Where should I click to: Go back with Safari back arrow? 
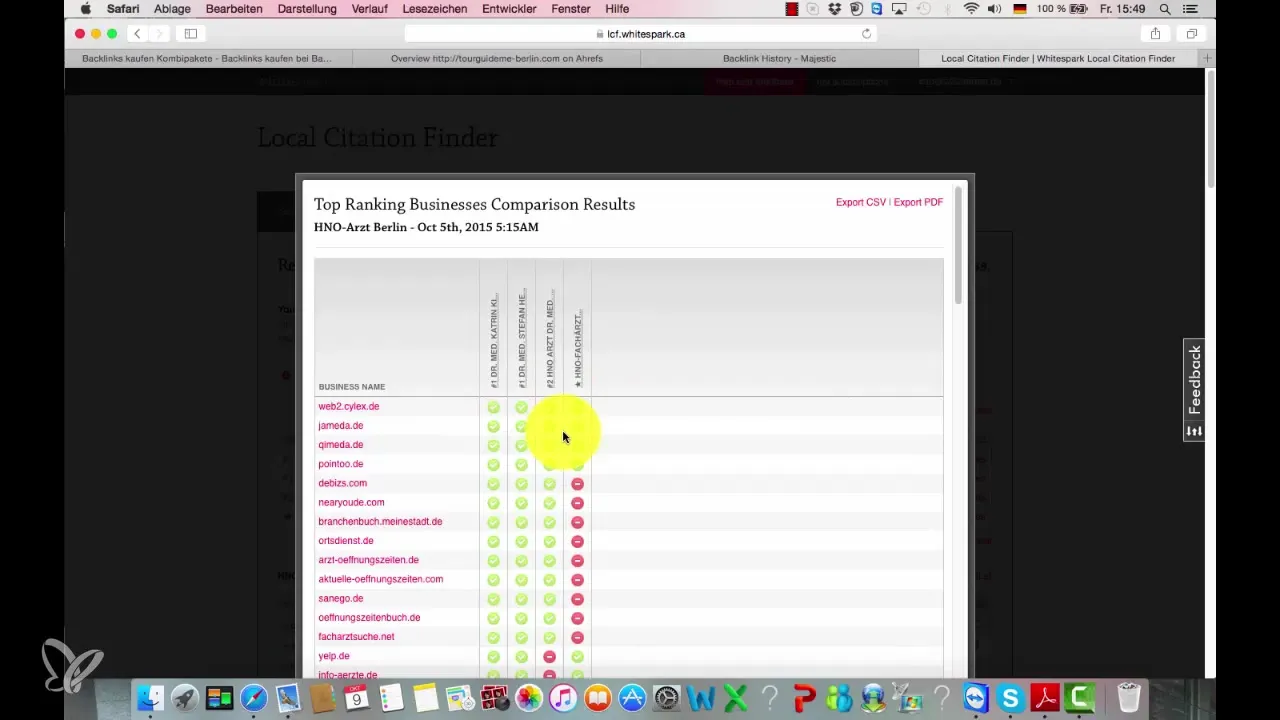click(x=138, y=33)
